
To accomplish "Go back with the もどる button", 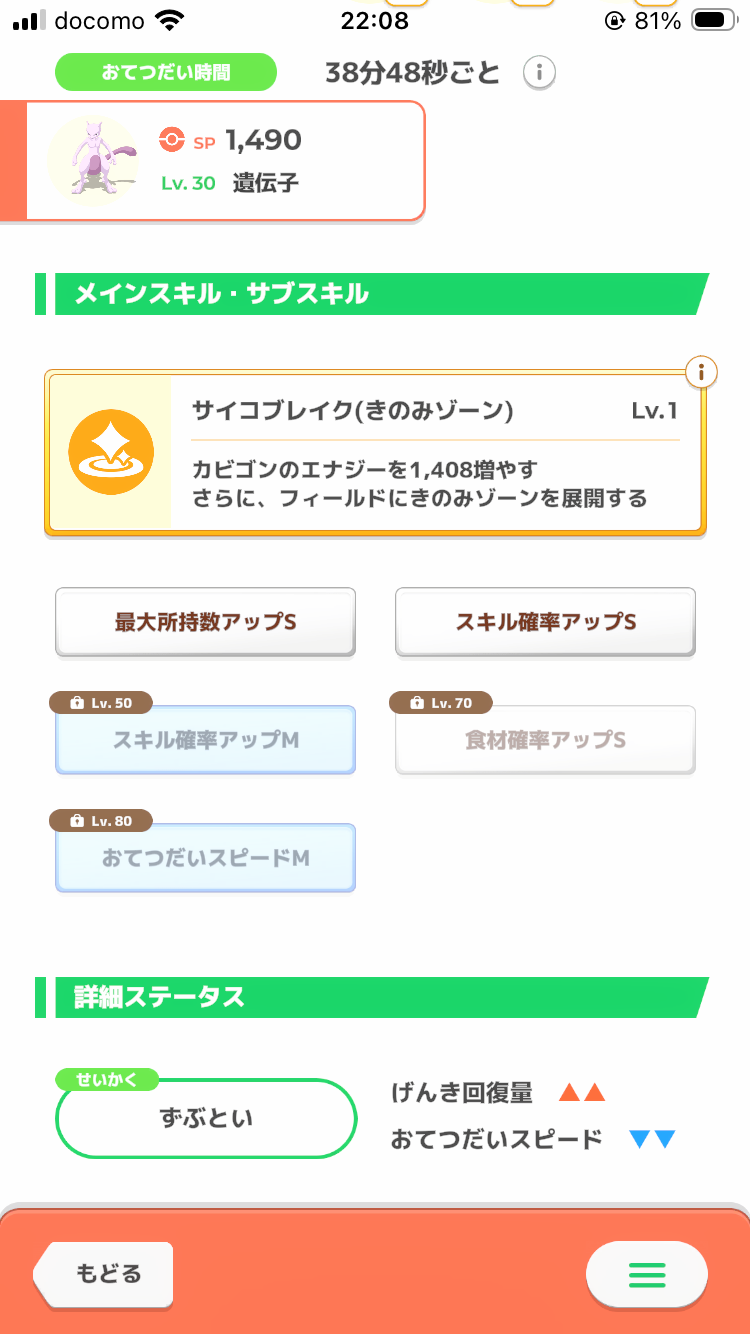I will 103,1274.
